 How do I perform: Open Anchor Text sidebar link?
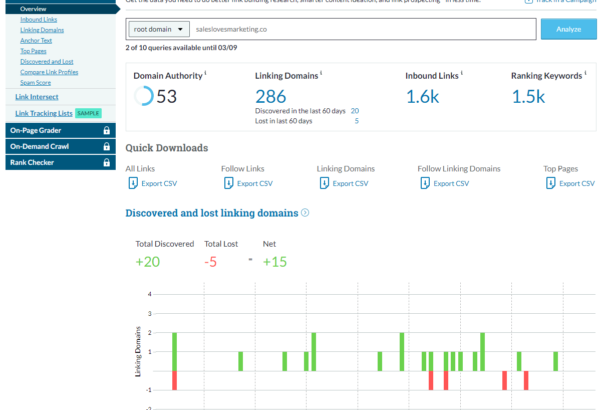(x=36, y=41)
